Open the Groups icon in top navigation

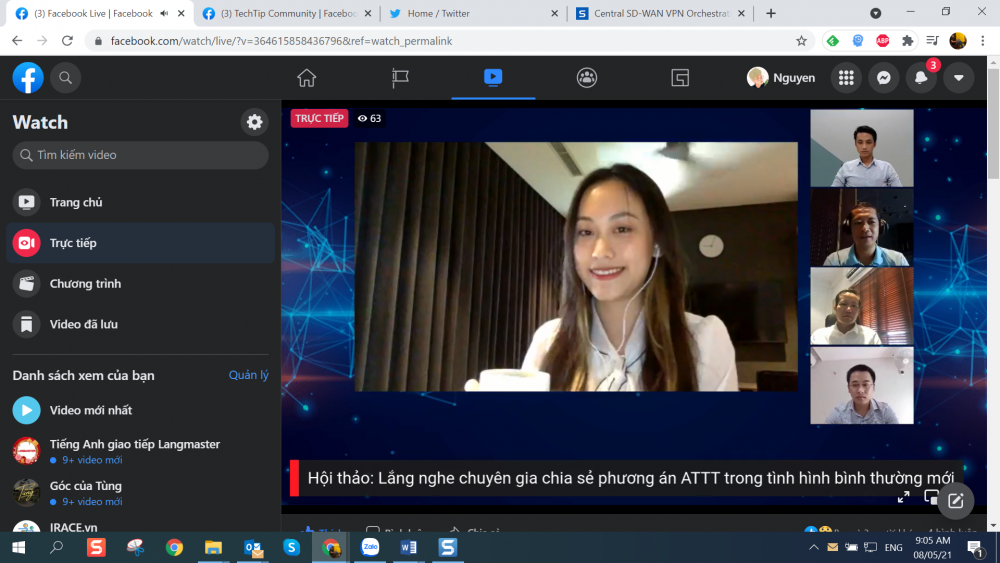tap(587, 78)
